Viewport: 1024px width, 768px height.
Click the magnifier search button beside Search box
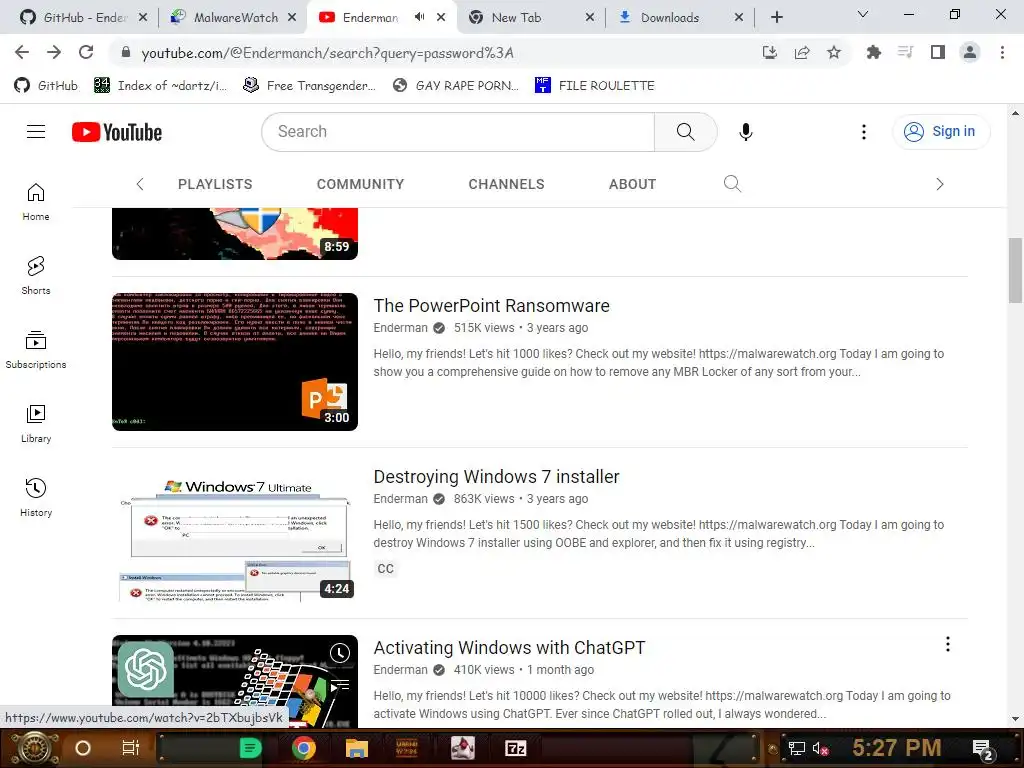(x=686, y=132)
